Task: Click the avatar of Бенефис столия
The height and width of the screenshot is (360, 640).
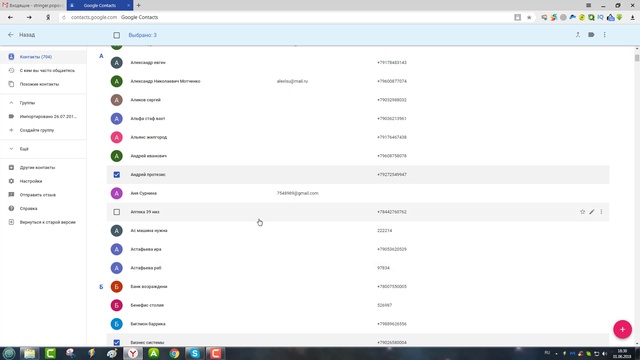Action: pos(116,305)
